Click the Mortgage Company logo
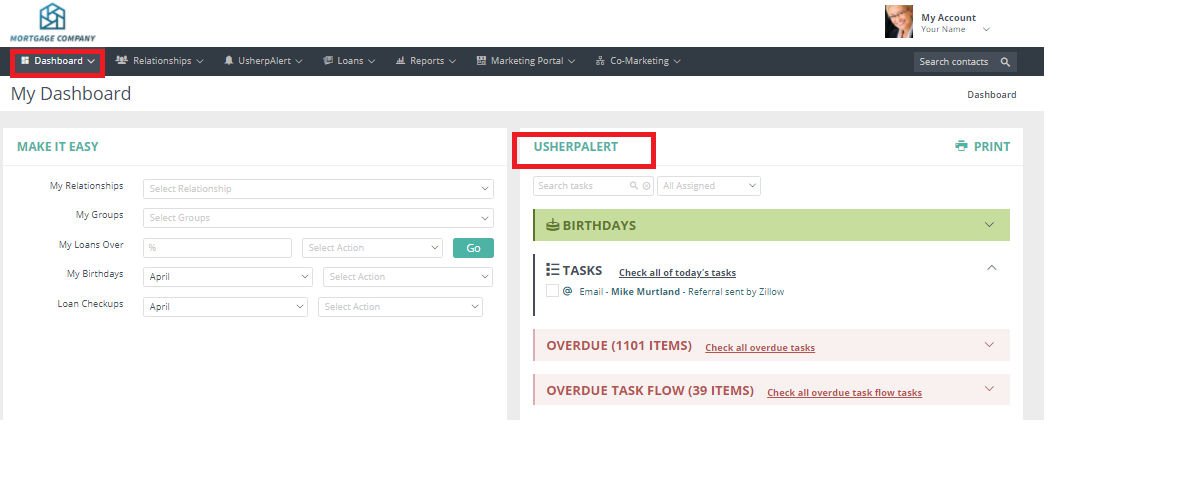 coord(52,22)
